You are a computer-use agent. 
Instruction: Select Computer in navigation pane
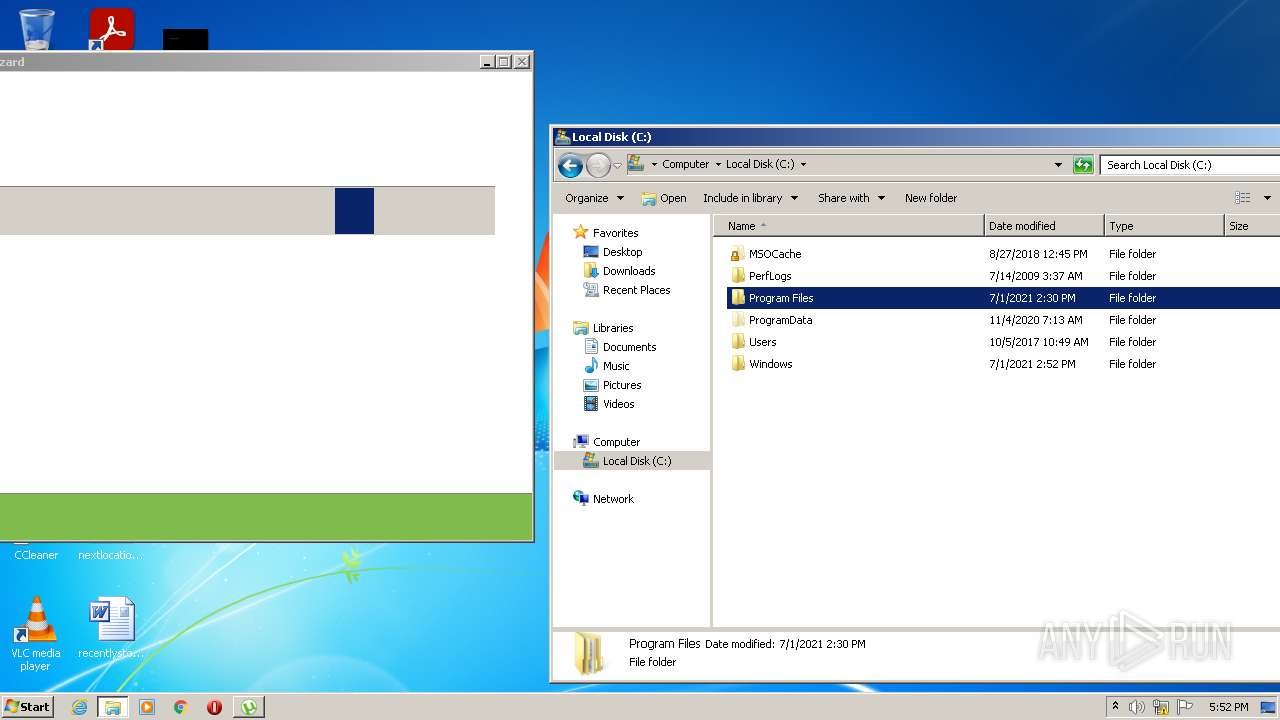coord(616,442)
